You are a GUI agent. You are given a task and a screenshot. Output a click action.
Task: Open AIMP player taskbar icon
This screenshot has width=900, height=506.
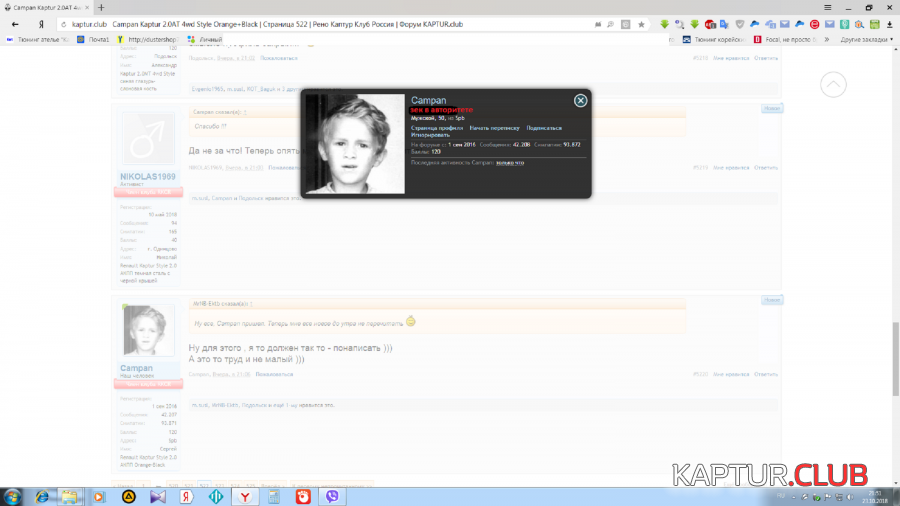(x=129, y=497)
